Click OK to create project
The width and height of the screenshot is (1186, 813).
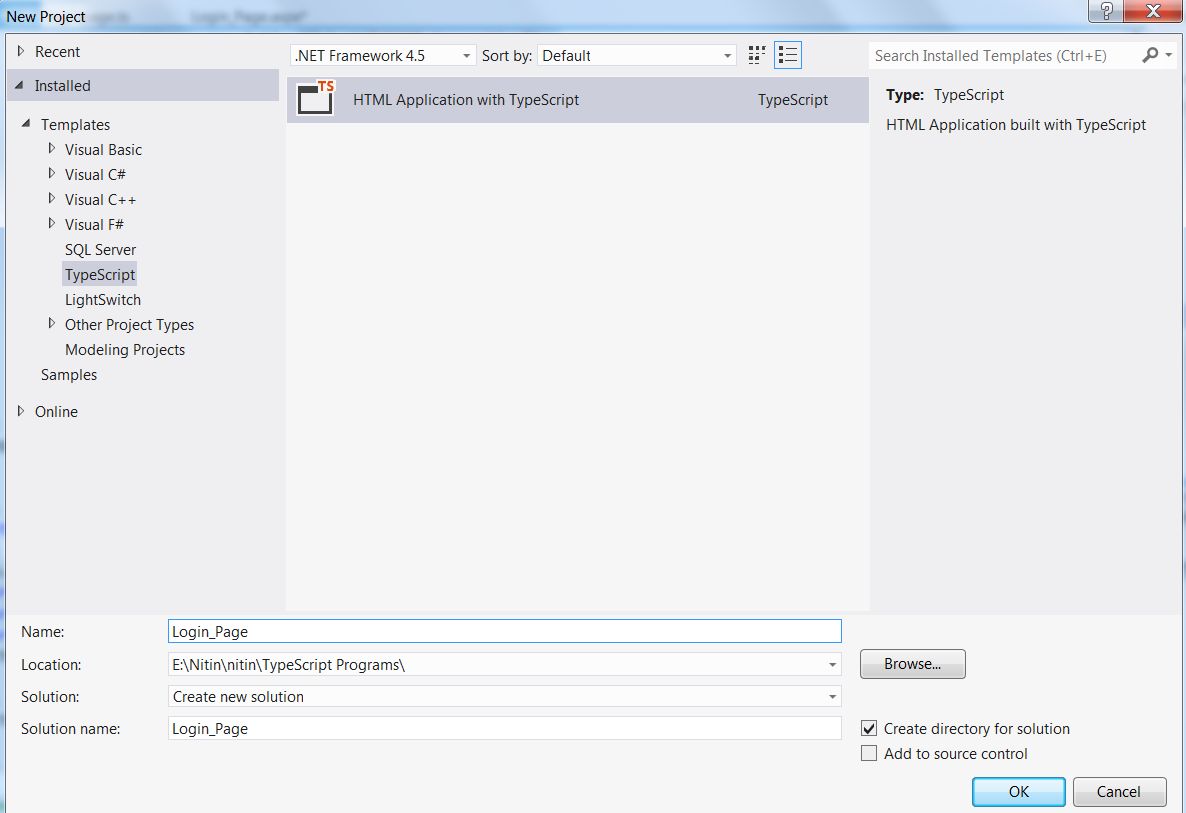(x=1019, y=791)
